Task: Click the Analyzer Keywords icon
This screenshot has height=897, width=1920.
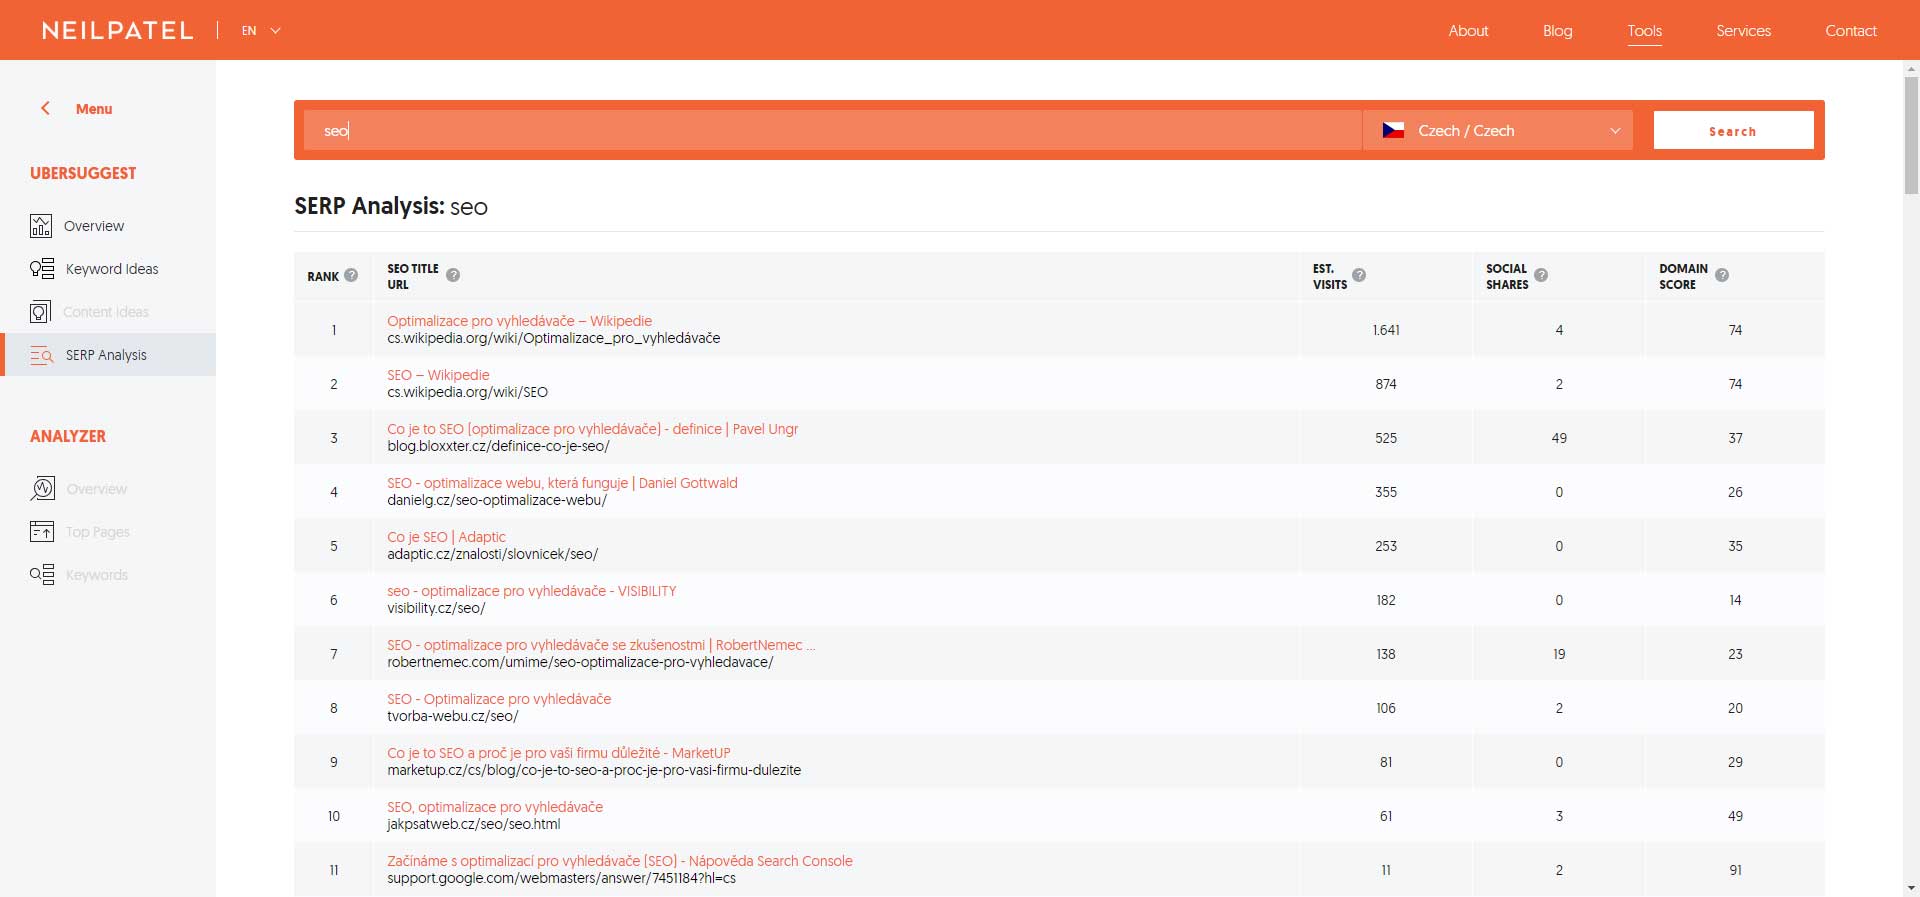Action: [42, 575]
